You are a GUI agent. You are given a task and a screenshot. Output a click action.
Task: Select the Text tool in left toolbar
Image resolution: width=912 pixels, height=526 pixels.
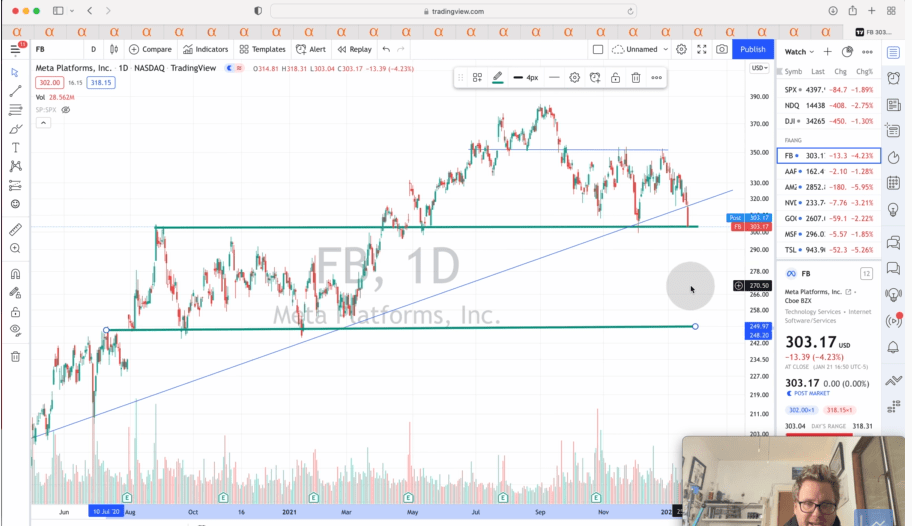(15, 147)
